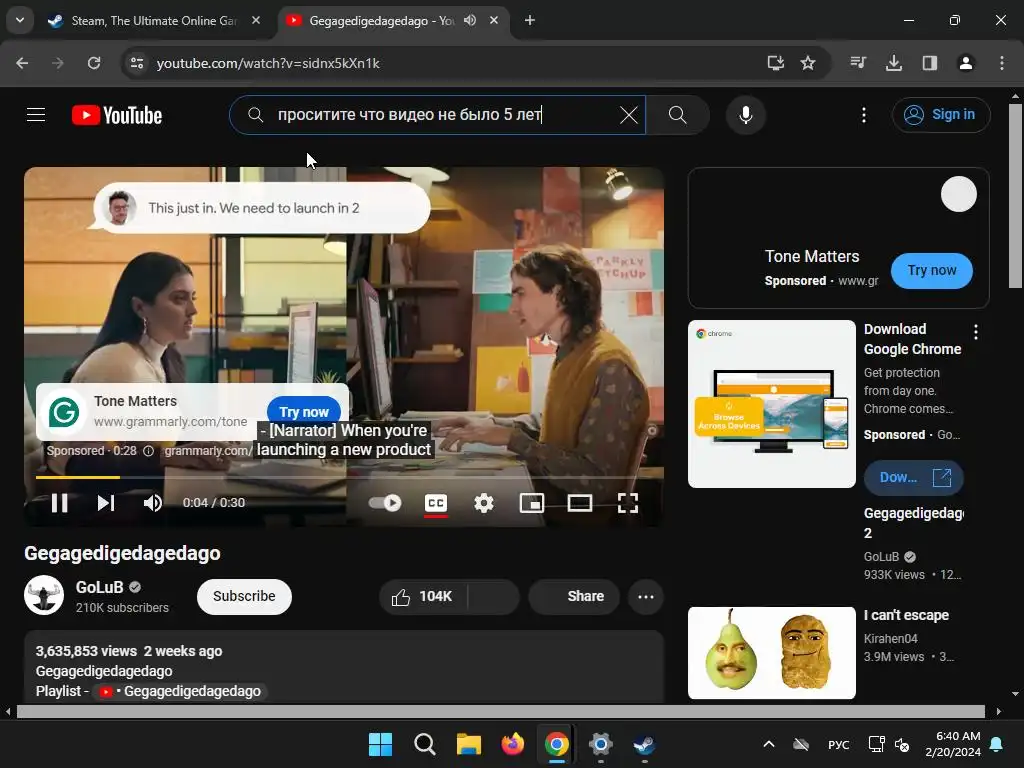Toggle closed captions CC button
The height and width of the screenshot is (768, 1024).
point(436,503)
